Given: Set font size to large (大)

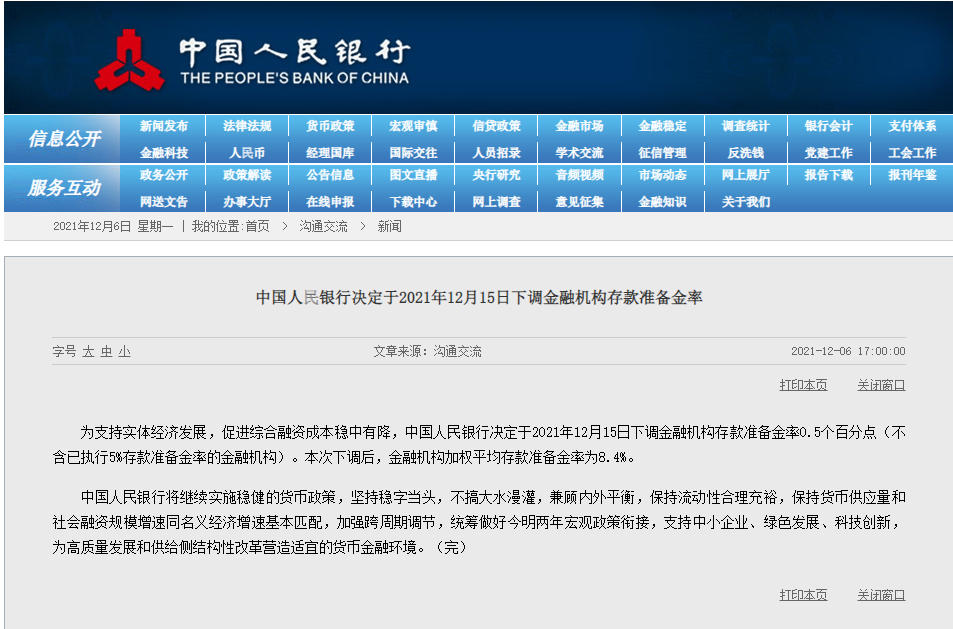Looking at the screenshot, I should point(88,352).
